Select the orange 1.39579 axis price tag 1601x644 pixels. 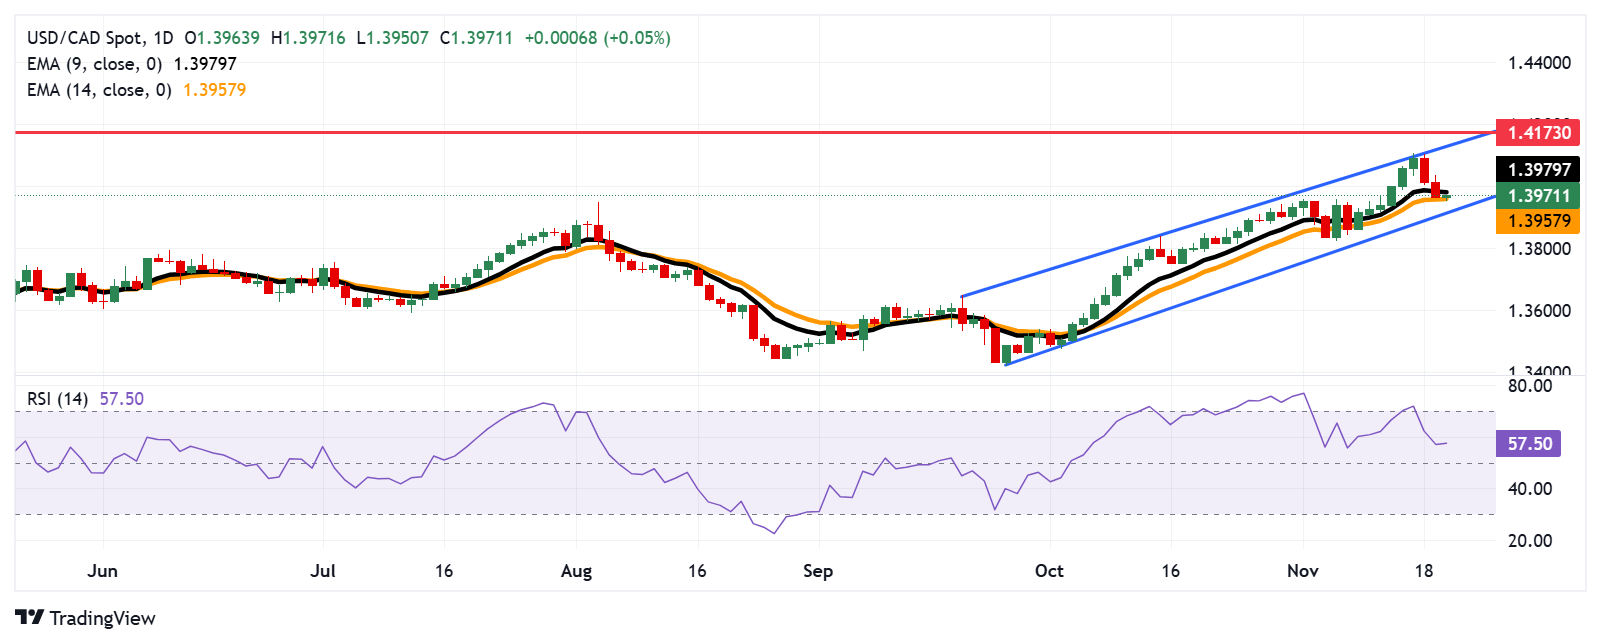1538,221
